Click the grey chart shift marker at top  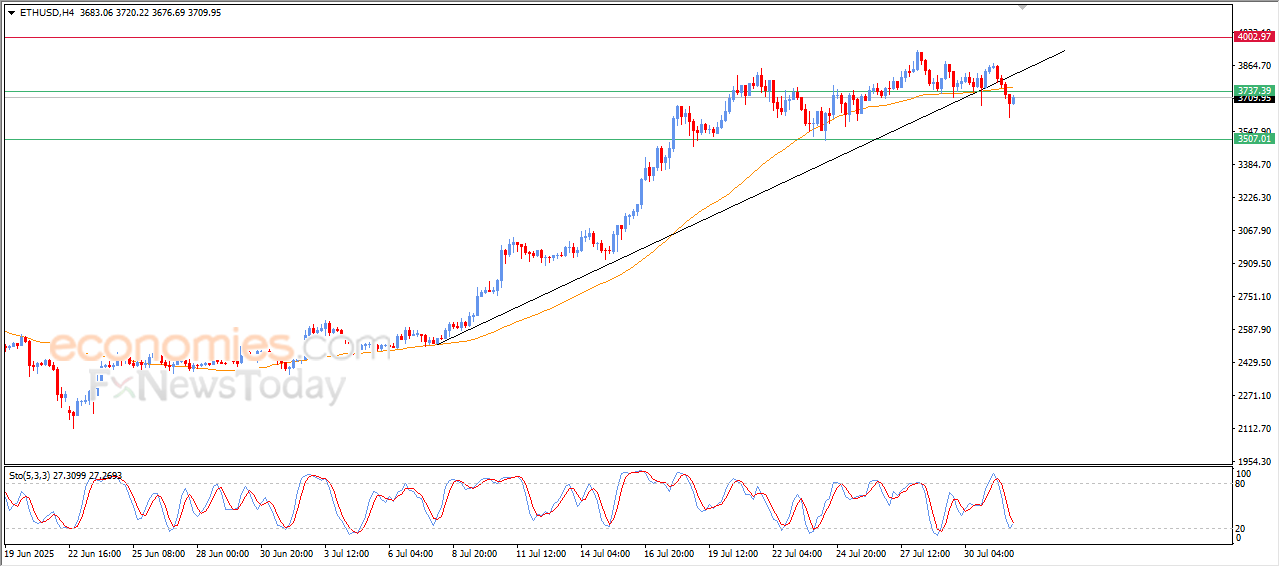(1021, 7)
